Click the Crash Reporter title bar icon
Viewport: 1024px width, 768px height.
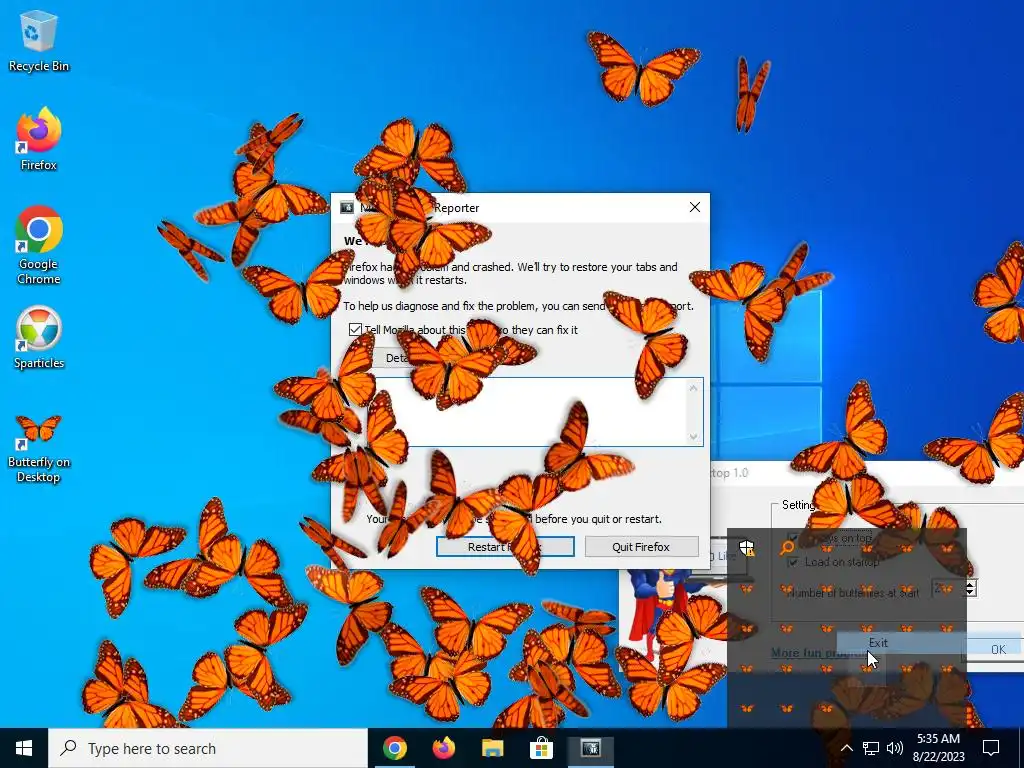coord(347,208)
